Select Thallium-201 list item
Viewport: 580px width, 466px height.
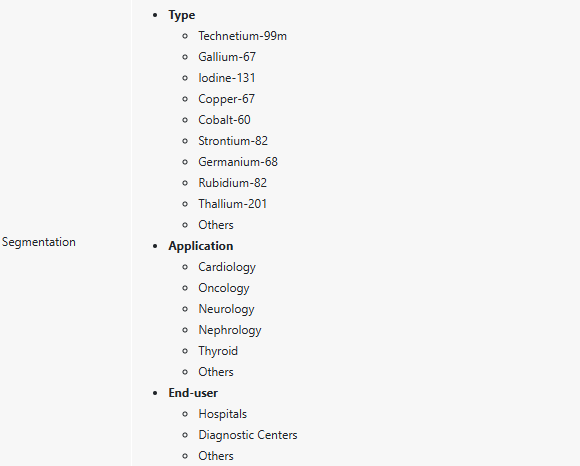coord(232,204)
